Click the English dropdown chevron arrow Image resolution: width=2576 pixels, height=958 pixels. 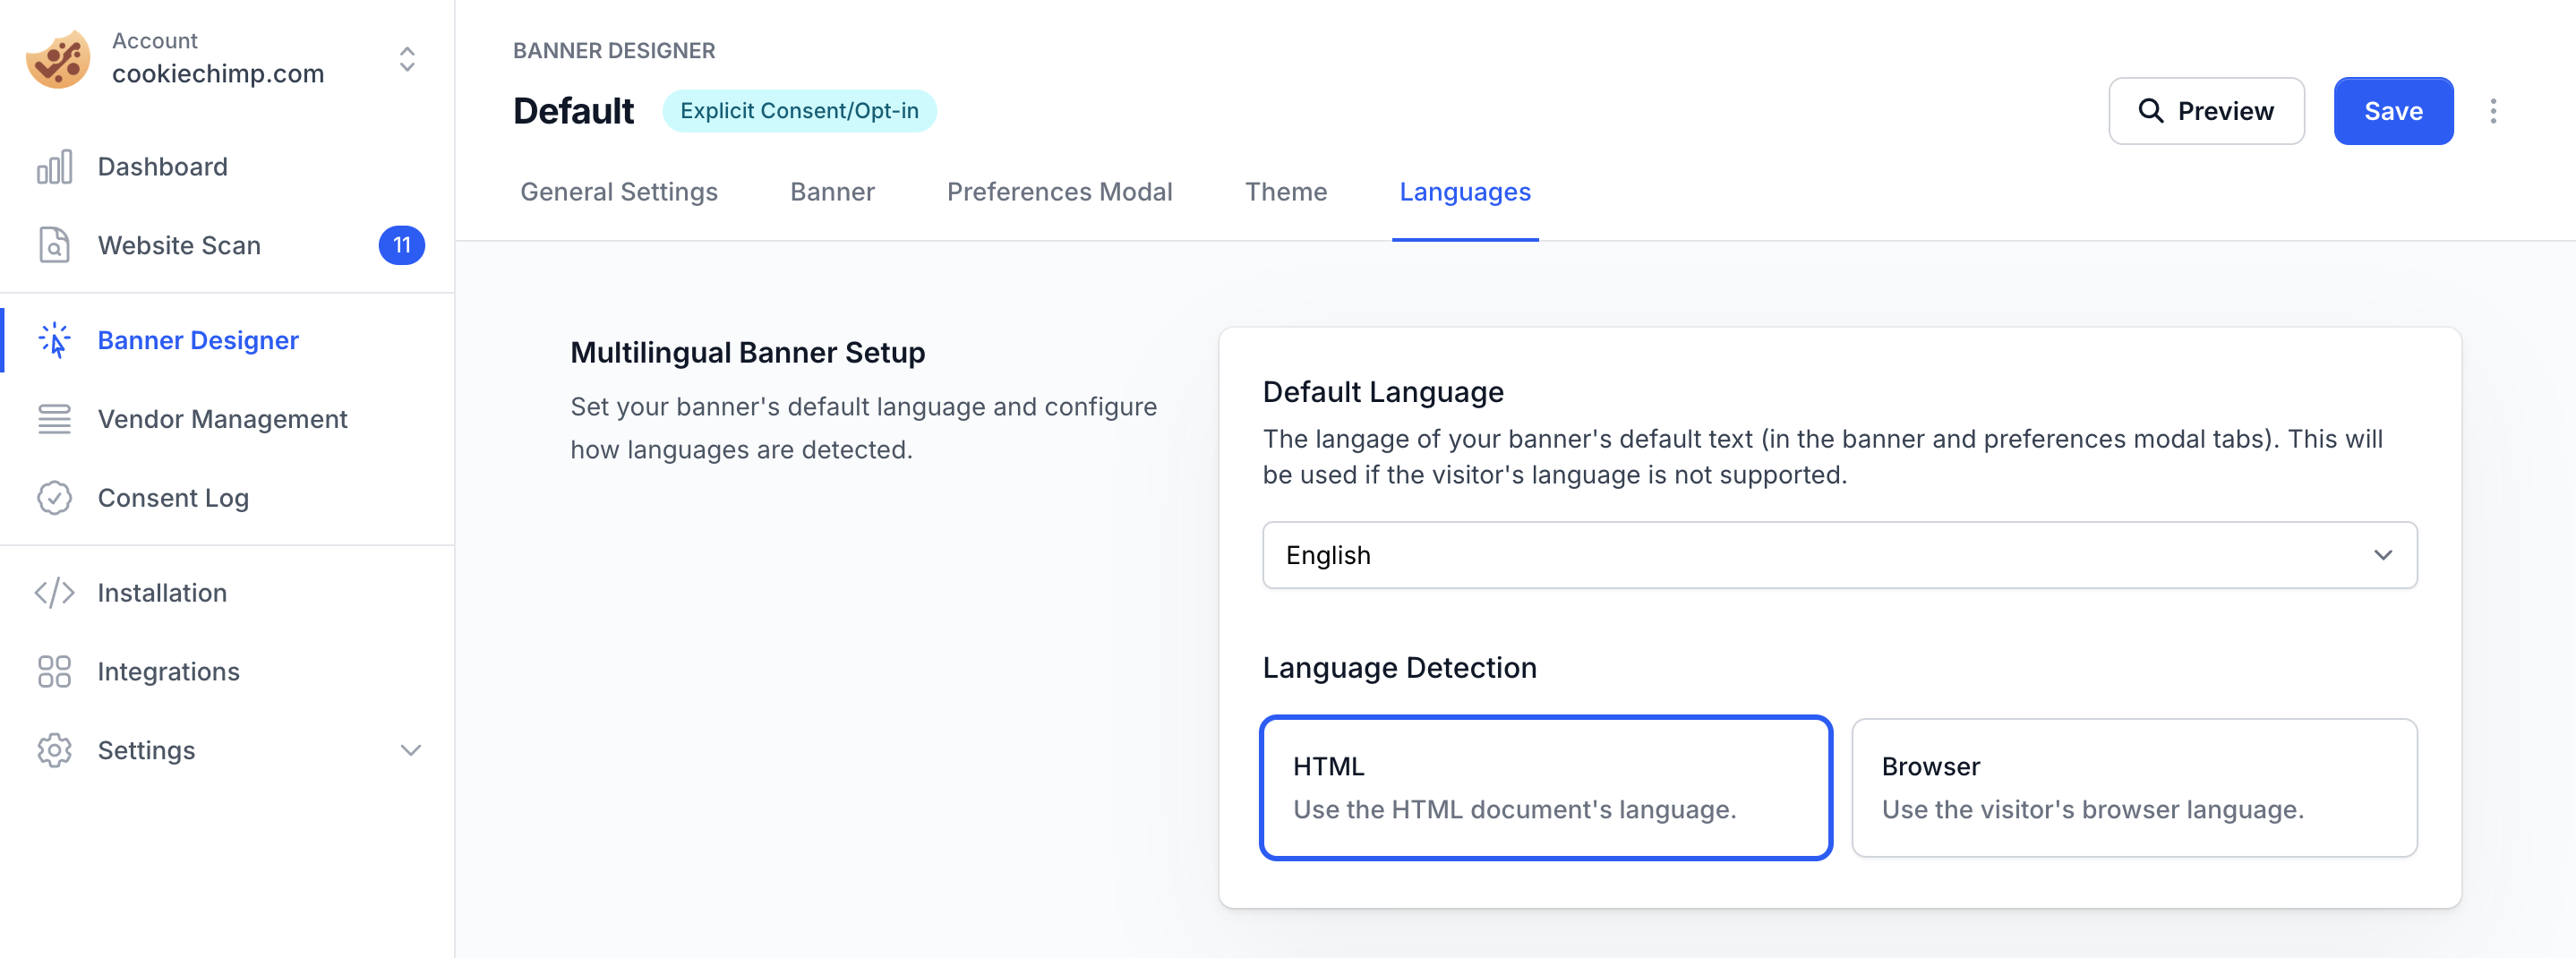click(2383, 555)
